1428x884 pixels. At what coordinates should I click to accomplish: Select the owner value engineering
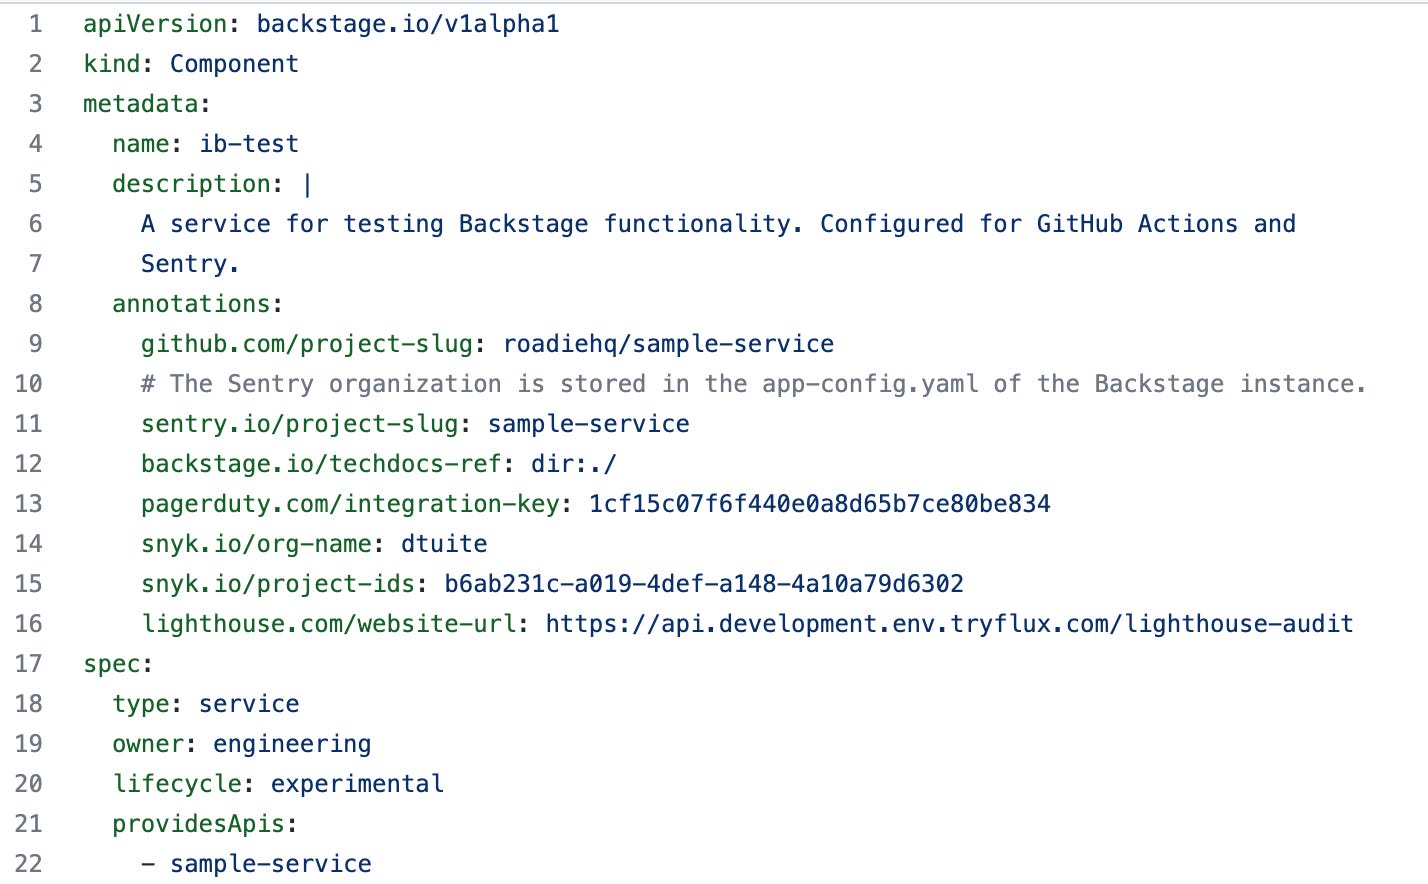[291, 743]
